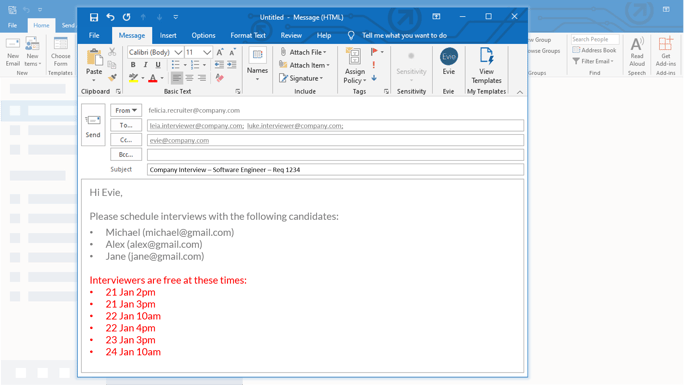This screenshot has width=684, height=385.
Task: Select the Message ribbon tab
Action: [132, 35]
